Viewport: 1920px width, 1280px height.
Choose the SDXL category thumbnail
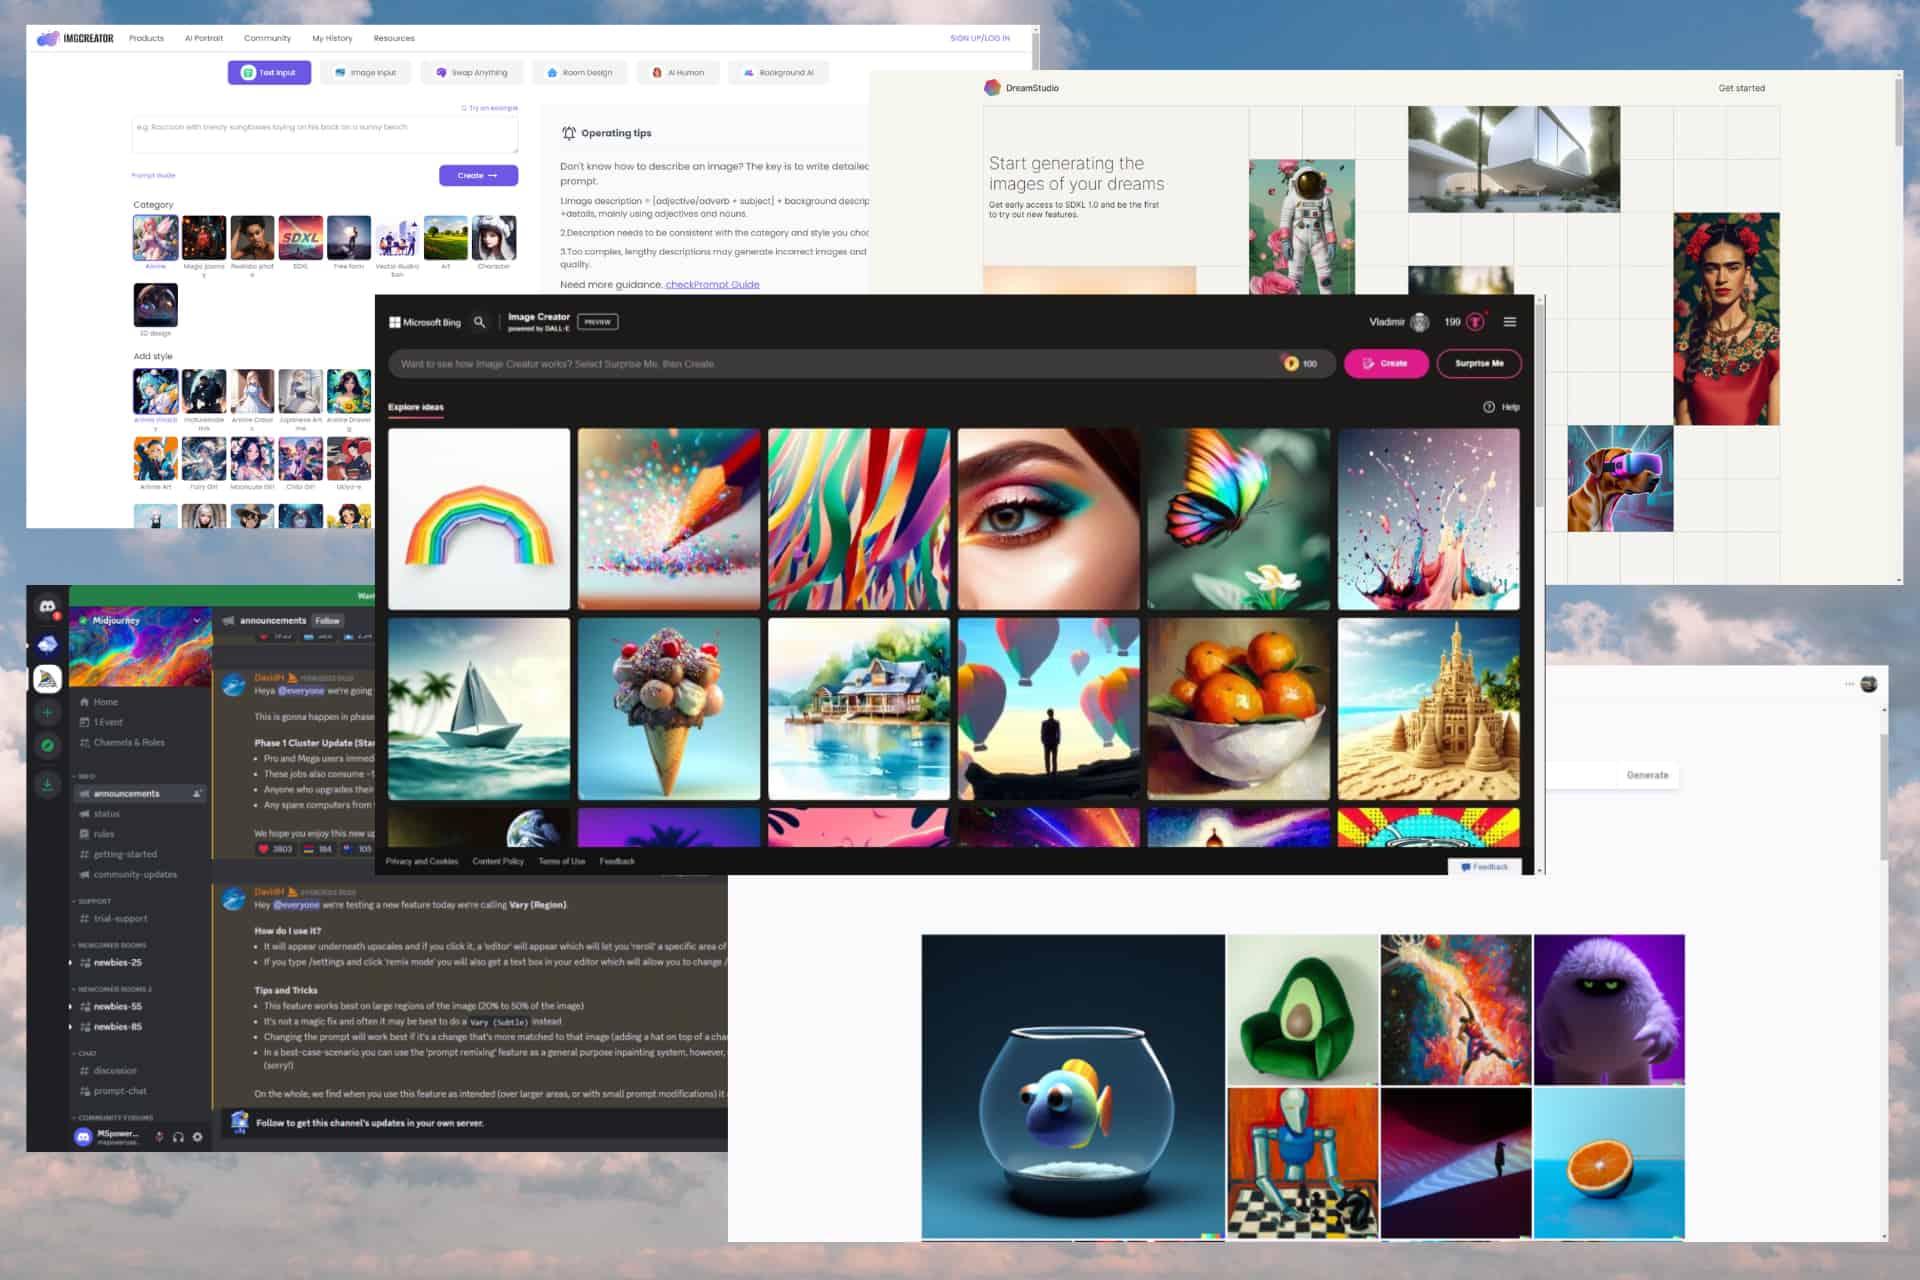click(300, 238)
